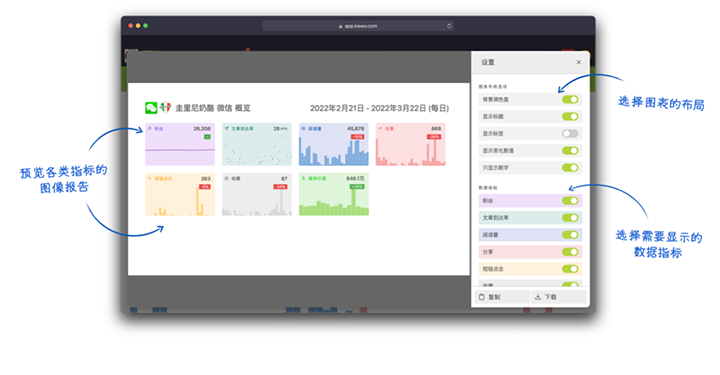Disable the purple 粉丝 metric toggle
The image size is (720, 375).
click(570, 201)
